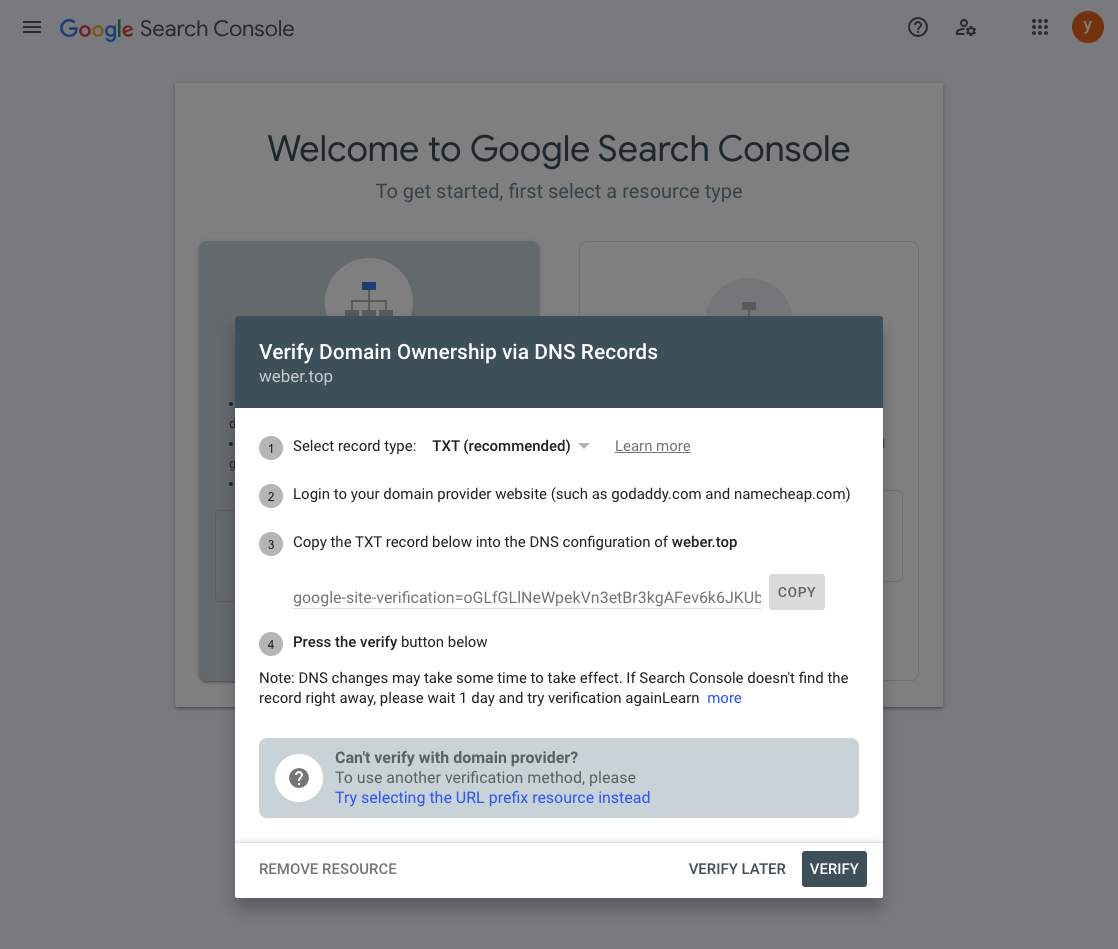Screen dimensions: 1118x949
Task: Click the Domain resource network icon
Action: click(369, 298)
